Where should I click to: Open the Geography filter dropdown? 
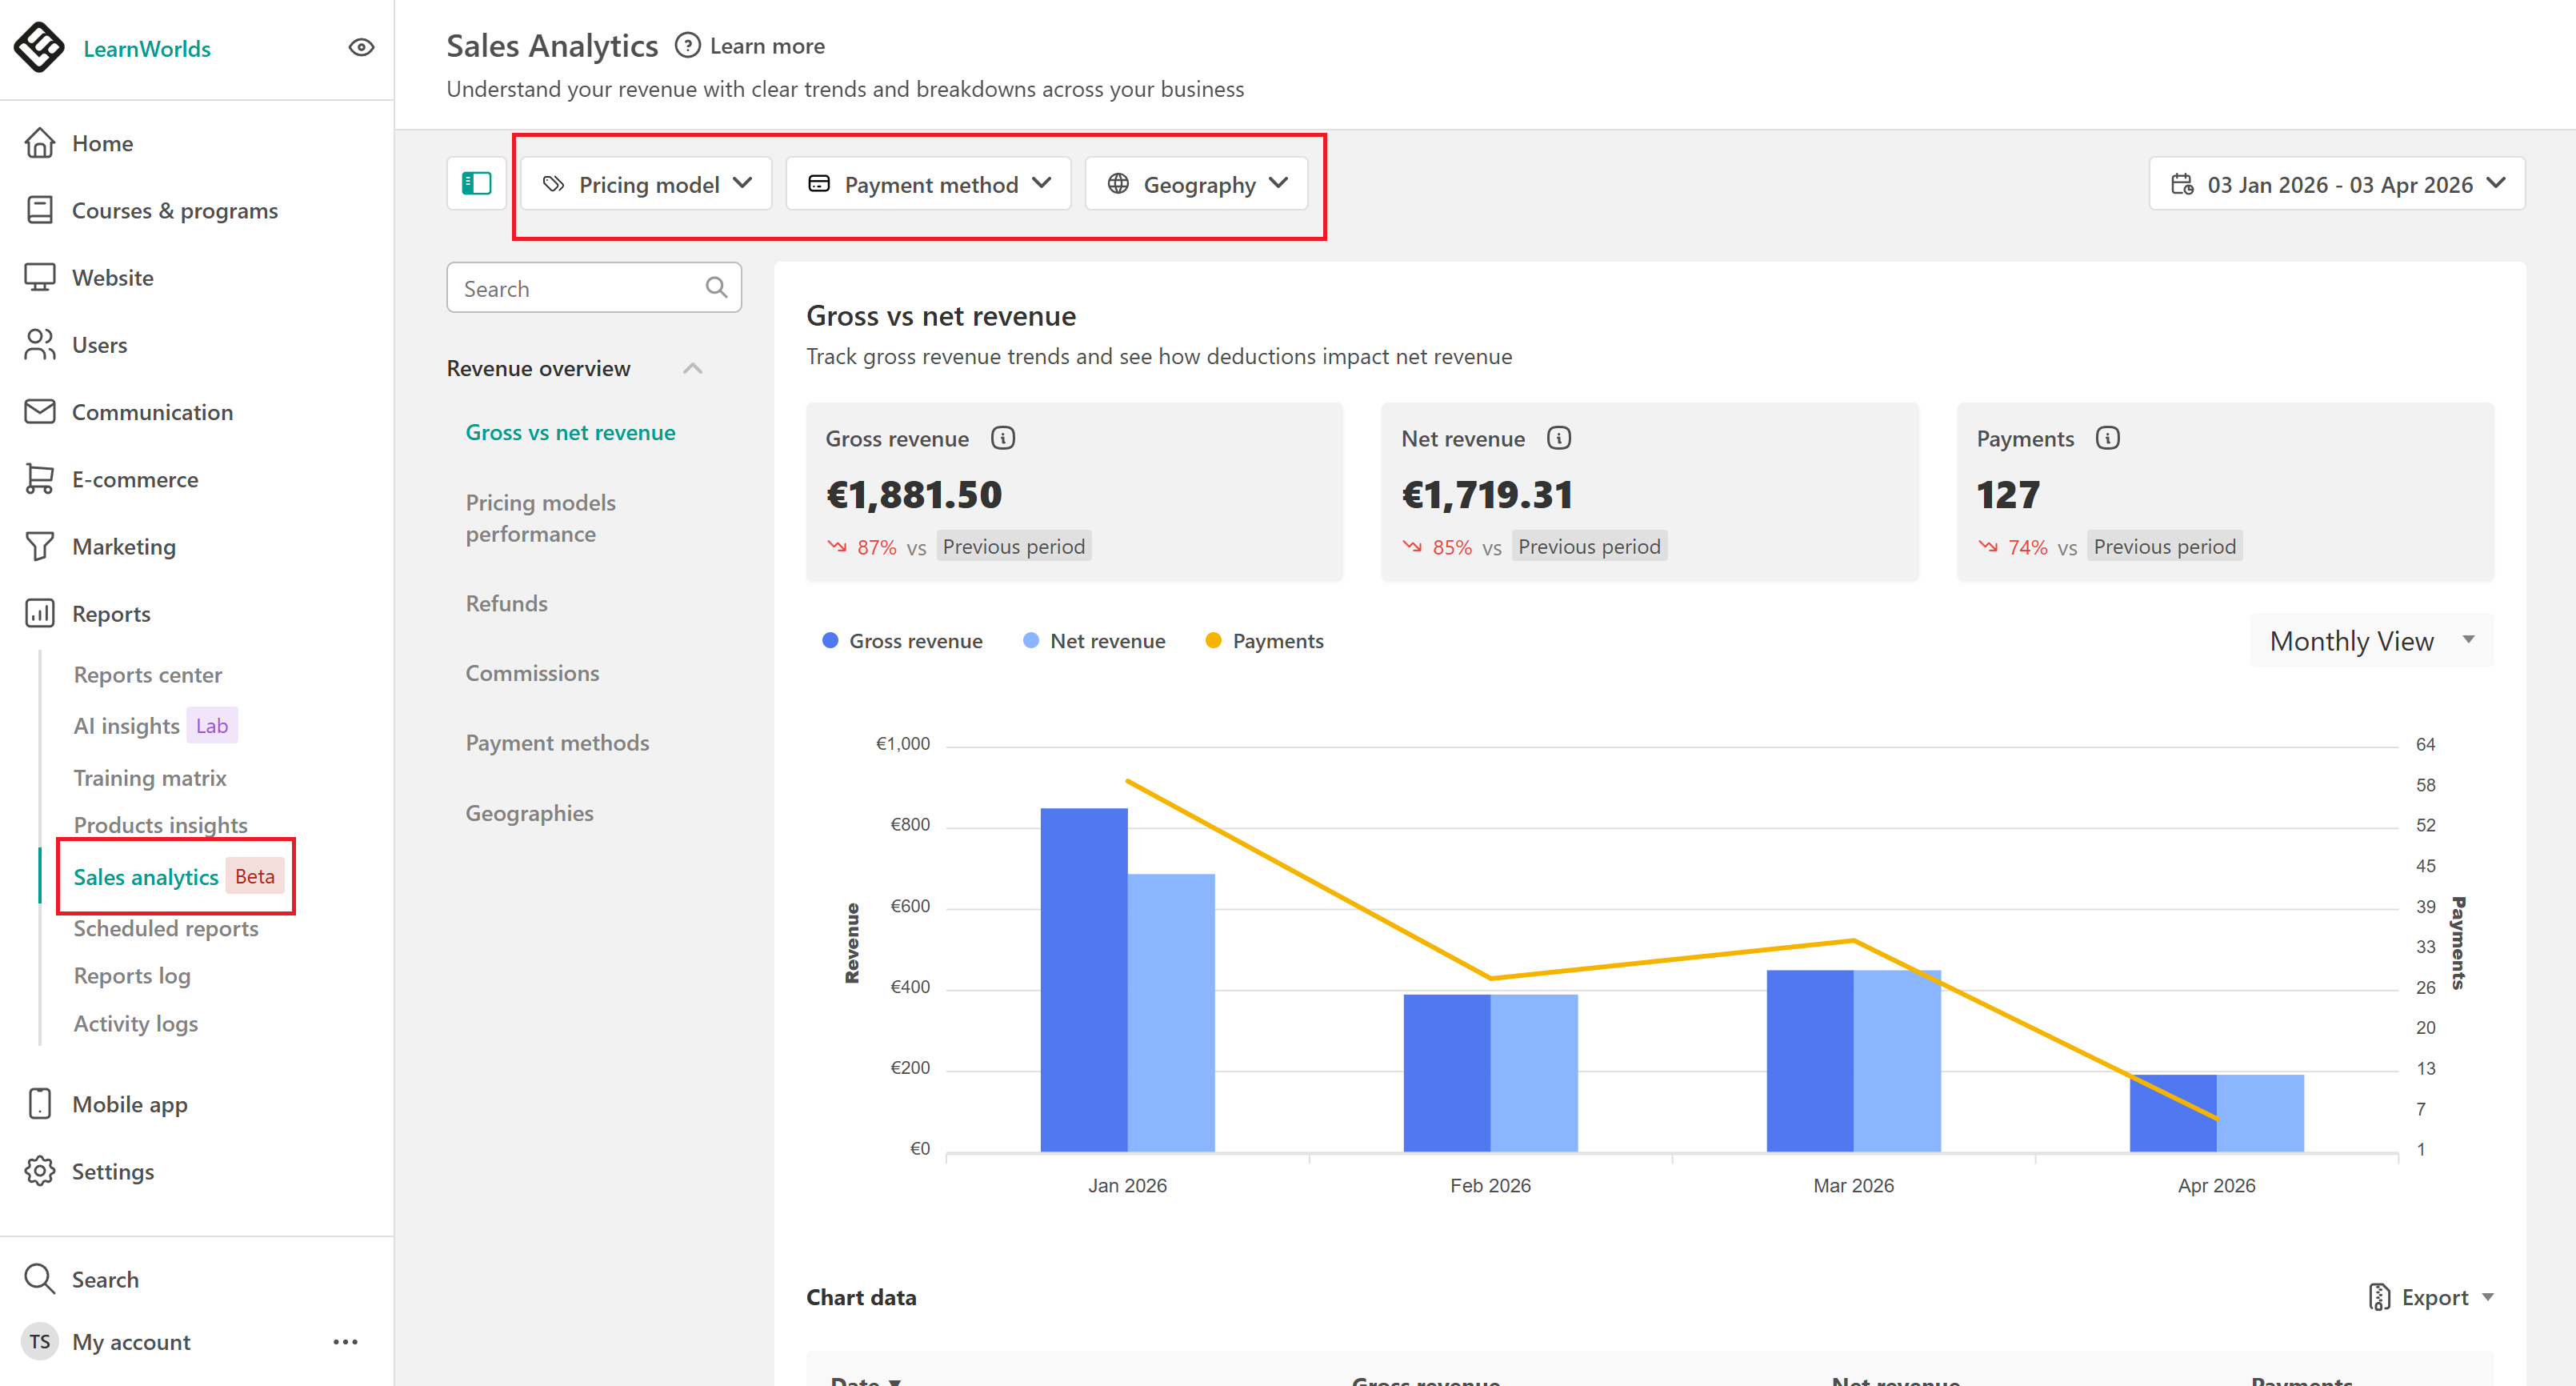(x=1196, y=184)
